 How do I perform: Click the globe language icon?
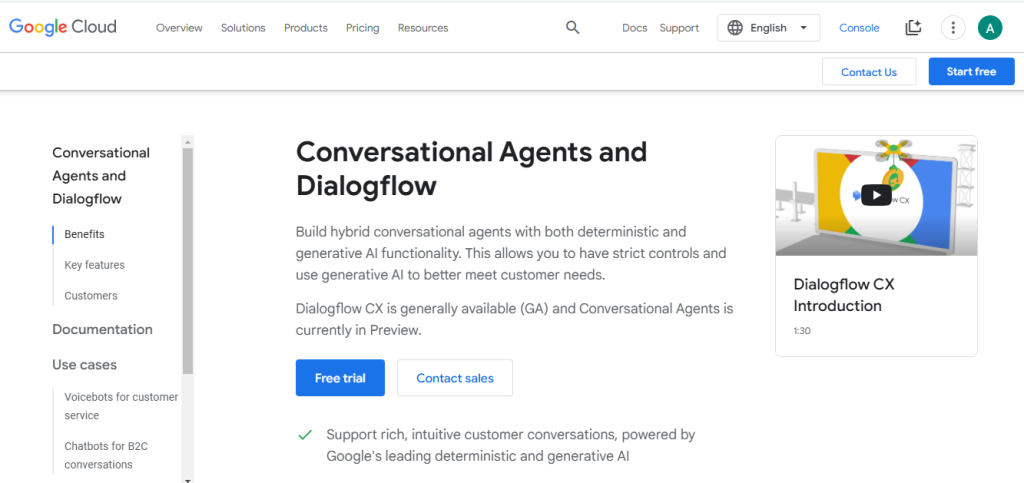tap(735, 28)
